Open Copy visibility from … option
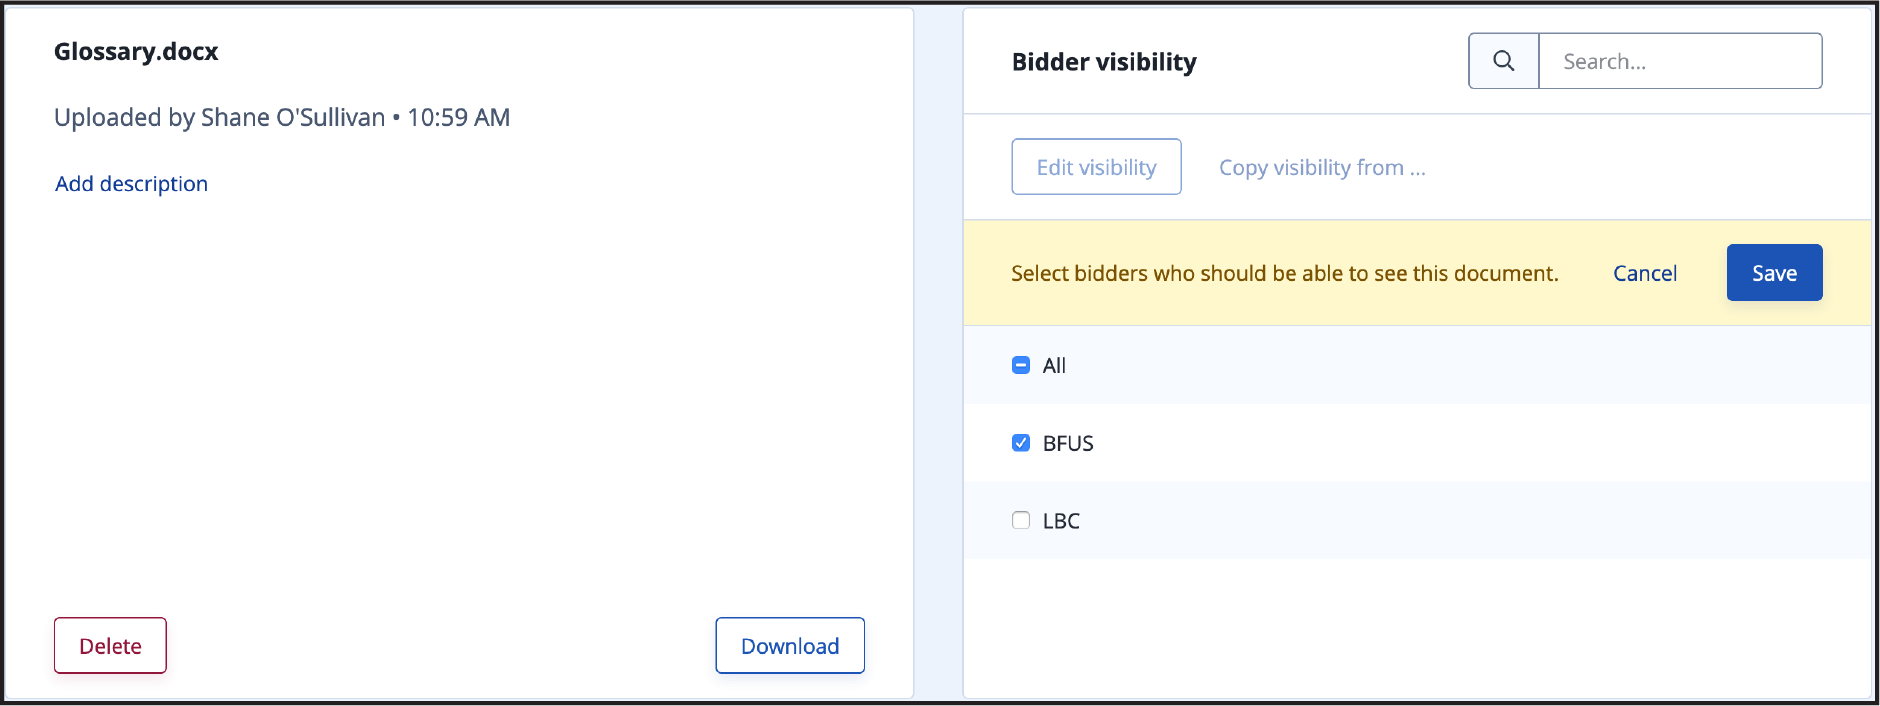Screen dimensions: 1880x706 tap(1322, 168)
